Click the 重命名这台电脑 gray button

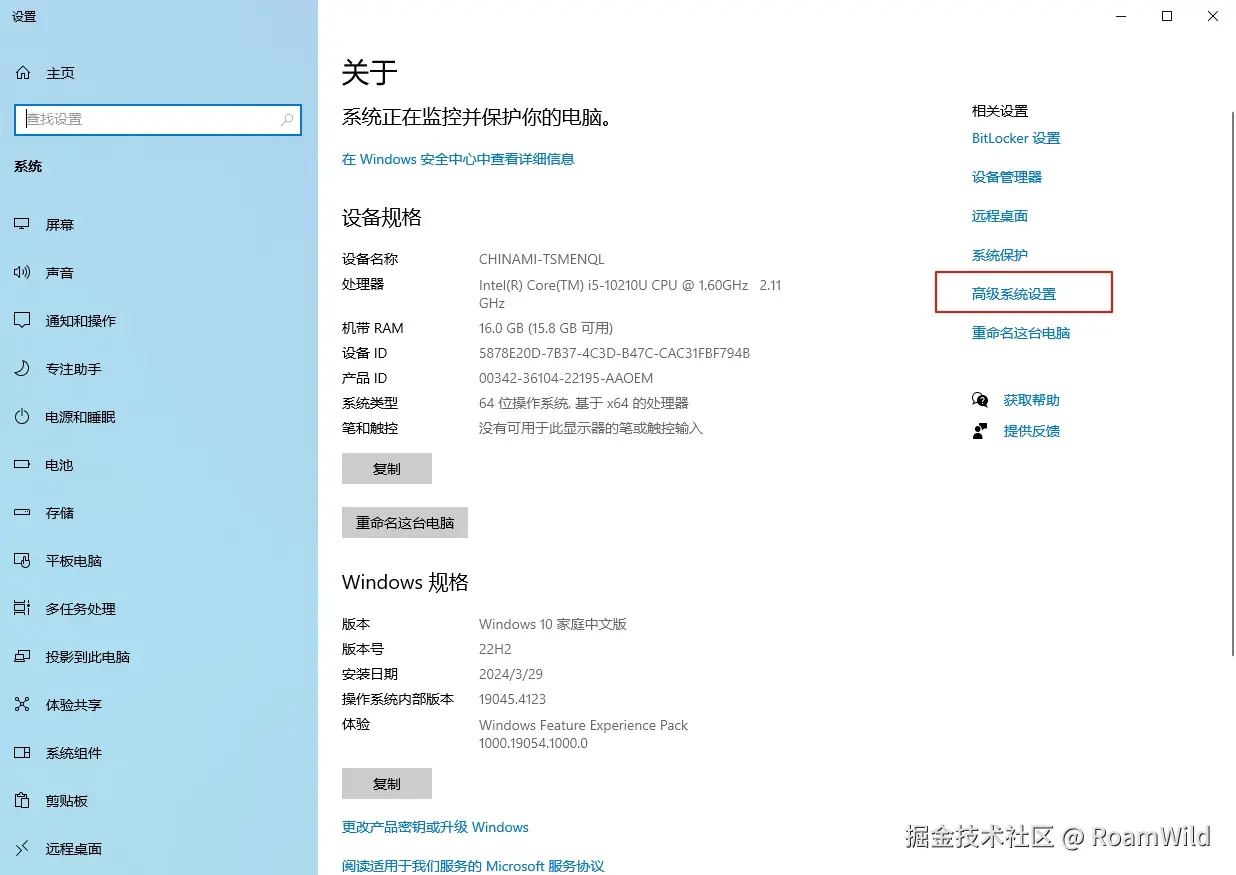pos(405,522)
